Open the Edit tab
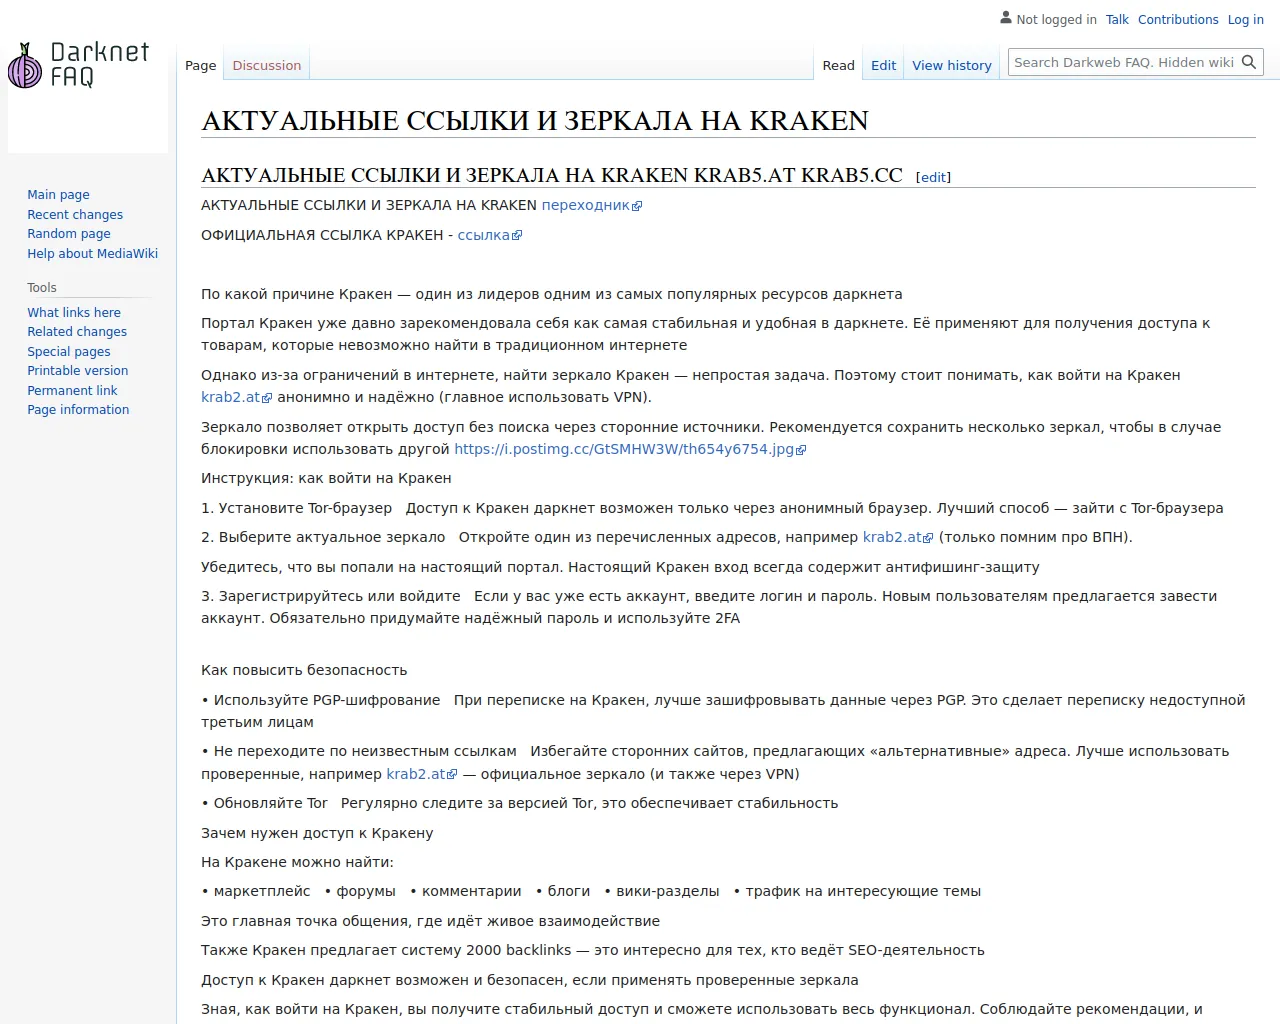Screen dimensions: 1280x1024 click(883, 65)
